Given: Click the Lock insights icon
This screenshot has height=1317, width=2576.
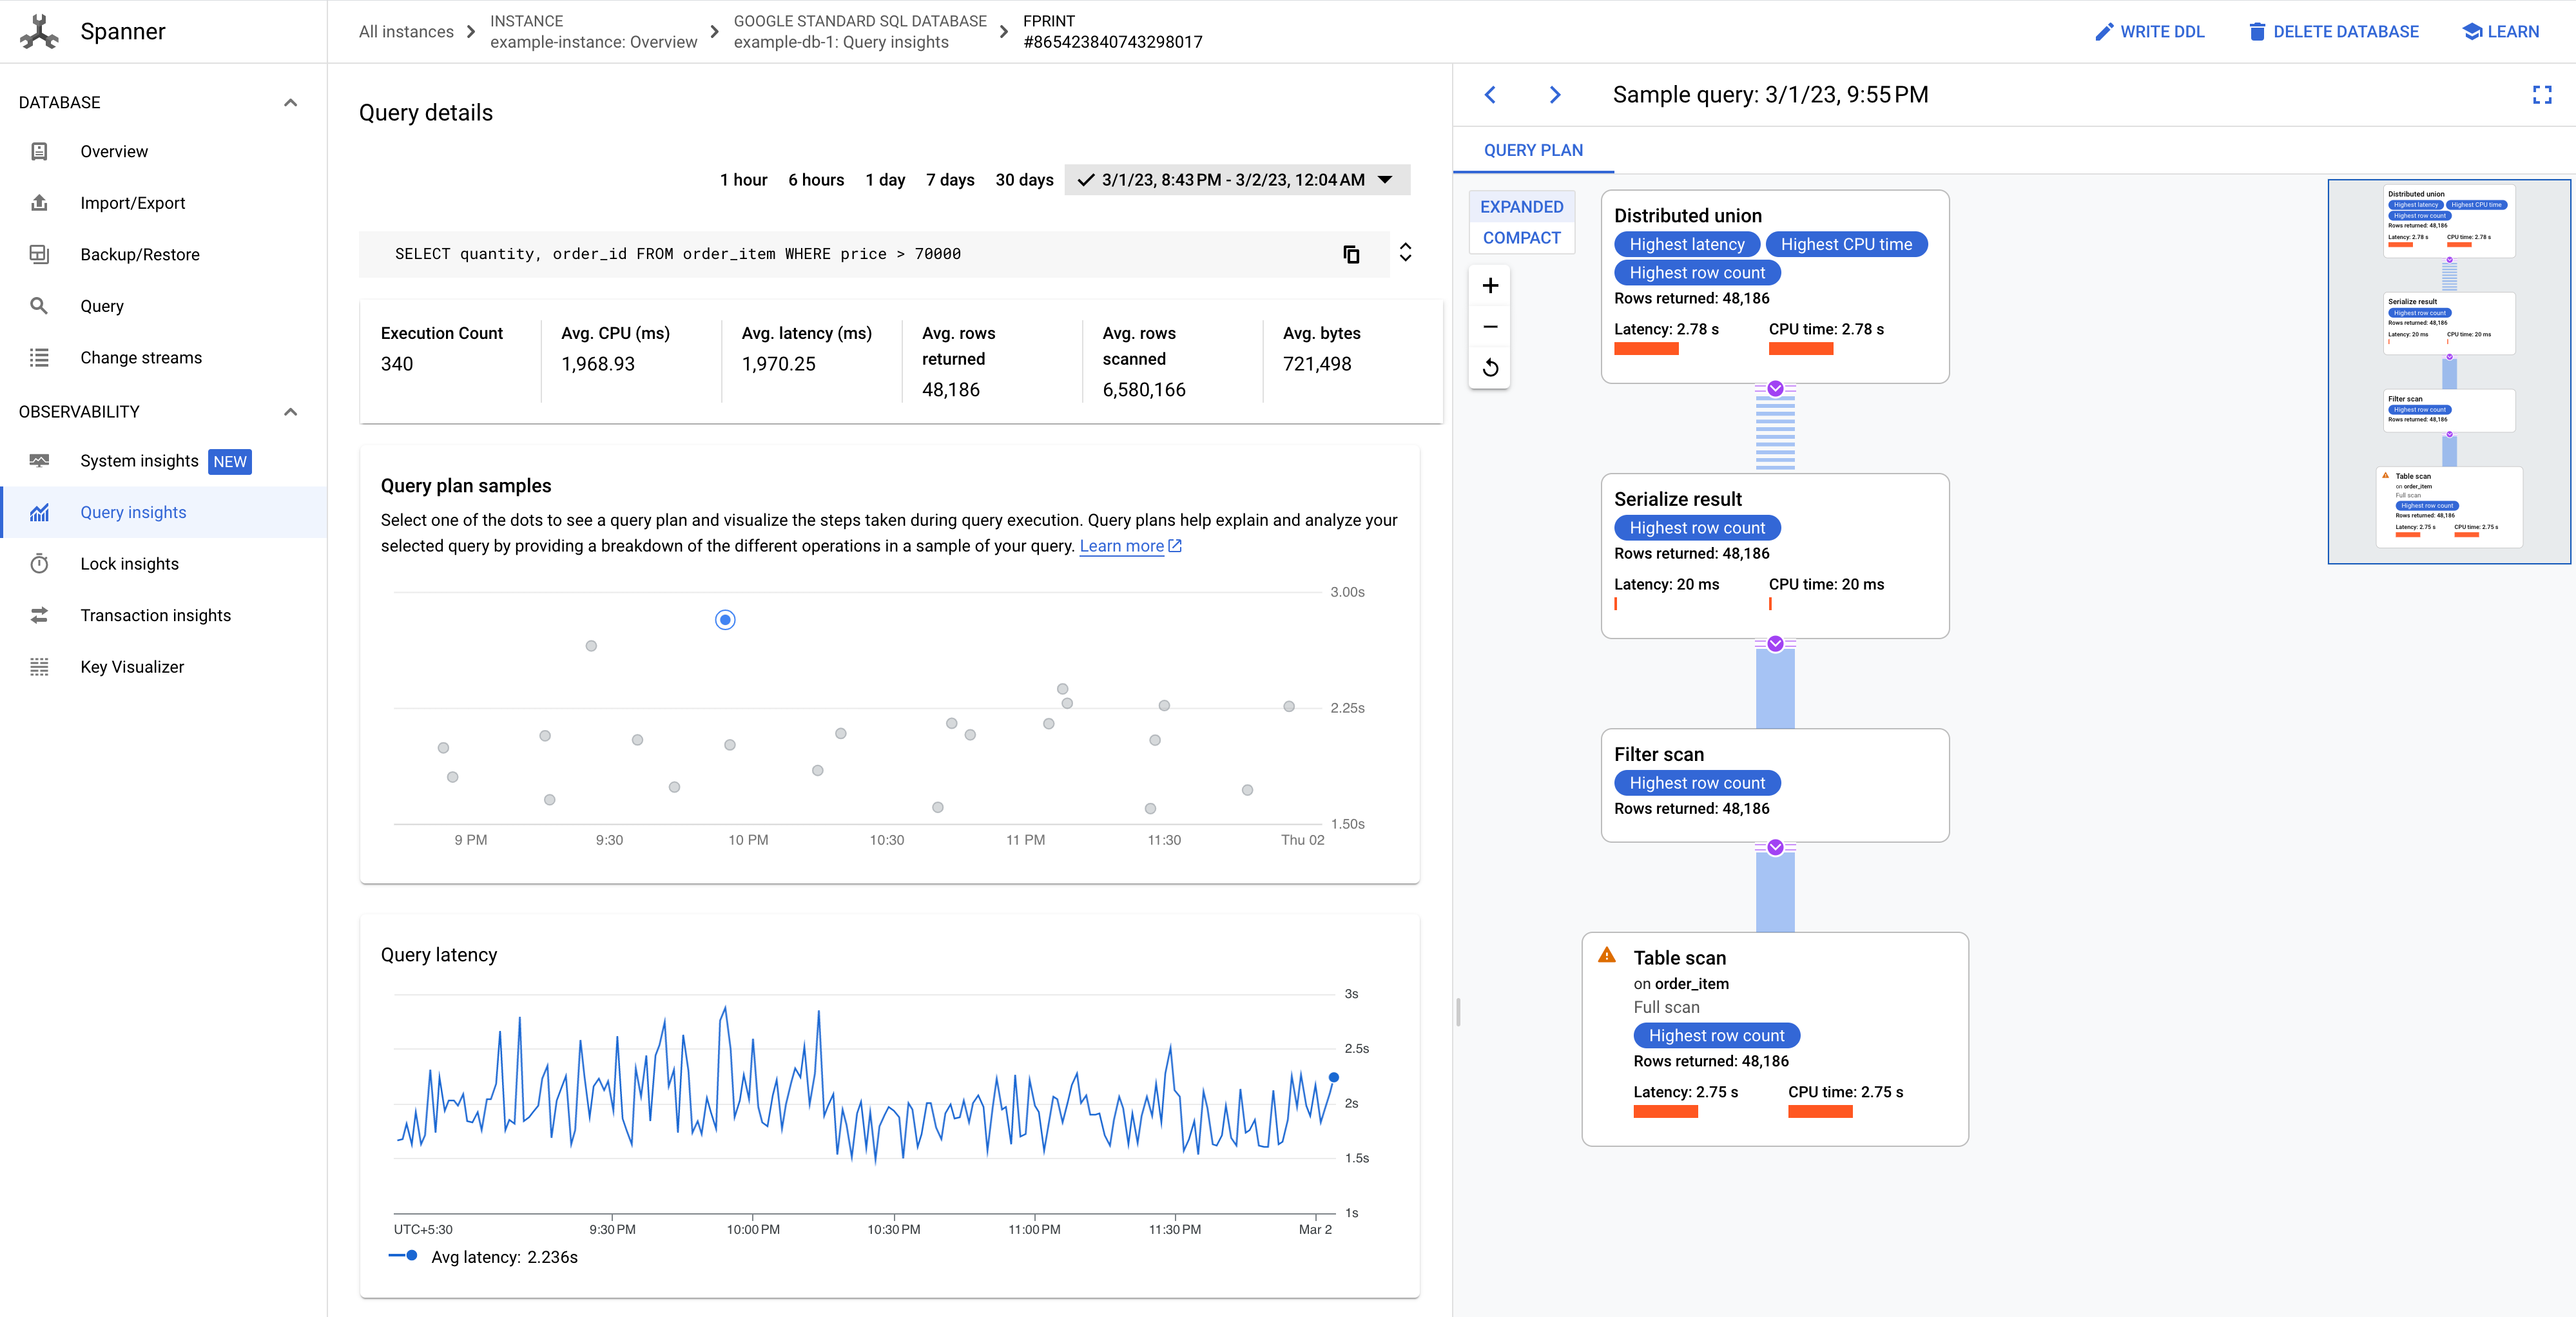Looking at the screenshot, I should (41, 562).
